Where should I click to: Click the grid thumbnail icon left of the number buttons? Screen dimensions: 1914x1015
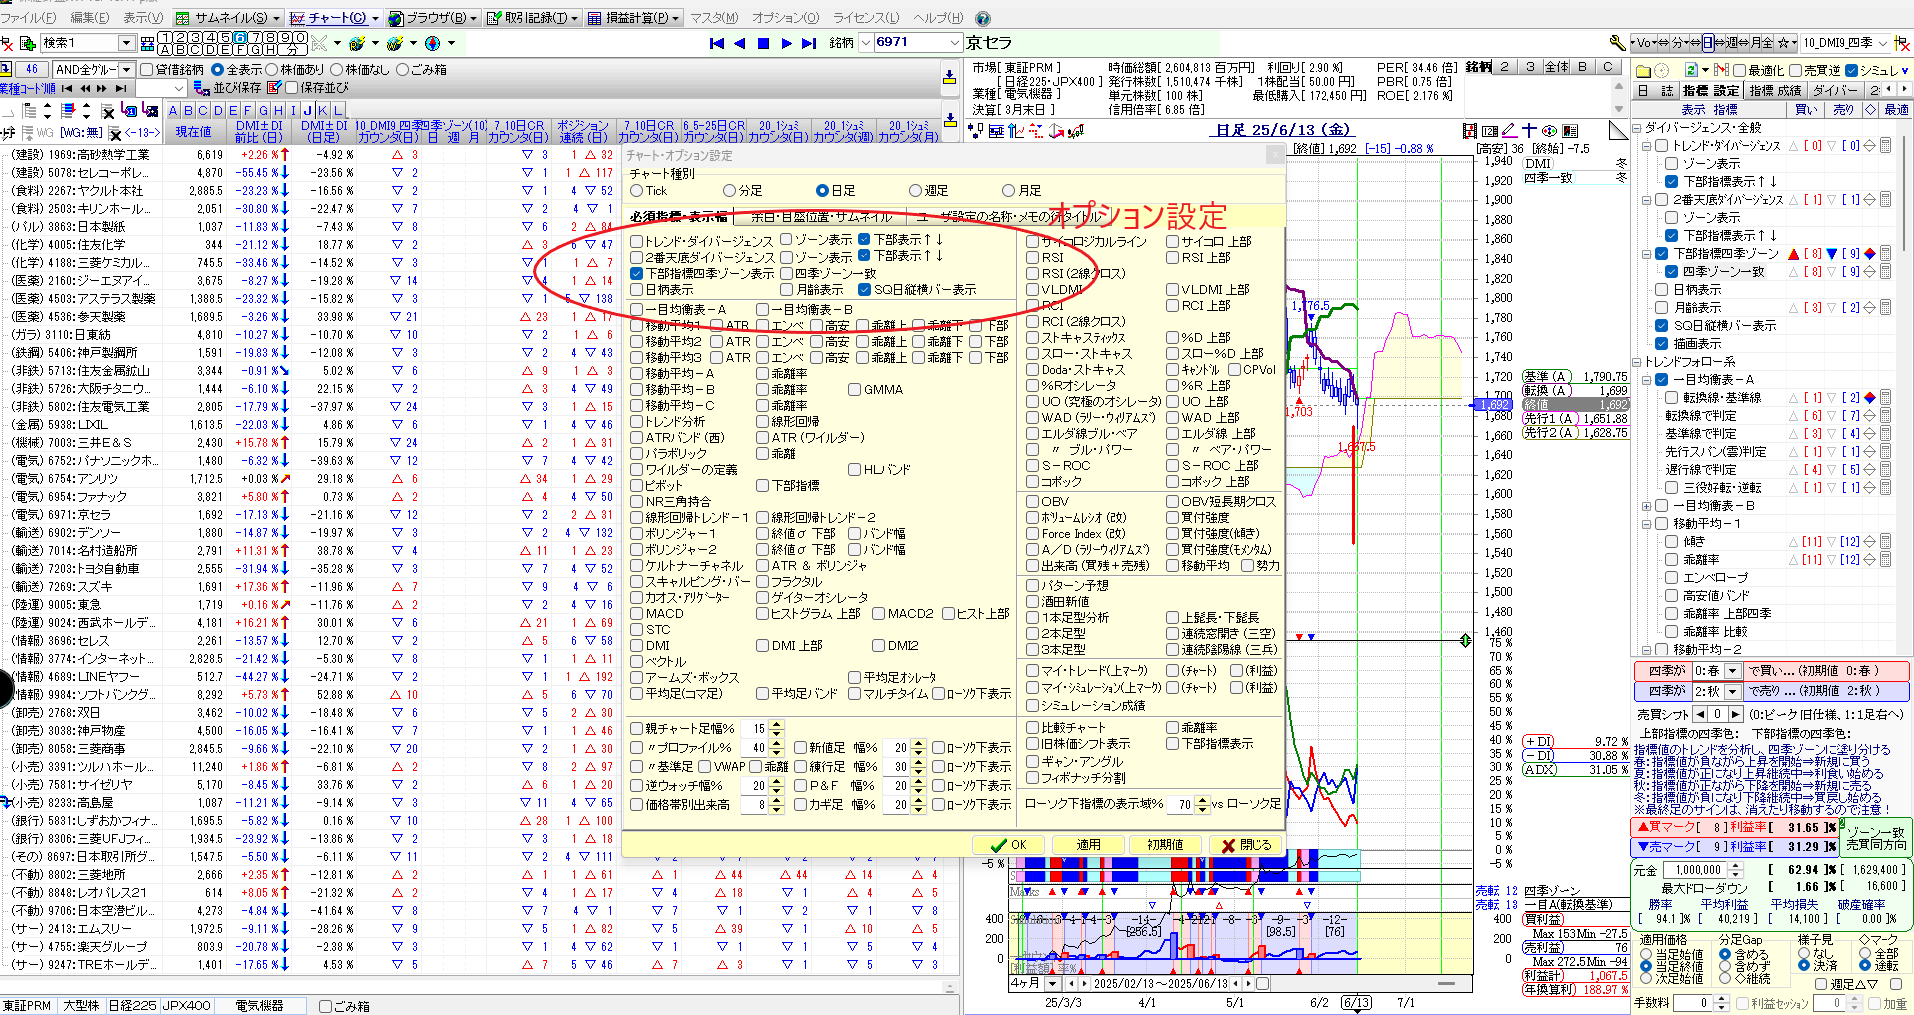[x=147, y=43]
